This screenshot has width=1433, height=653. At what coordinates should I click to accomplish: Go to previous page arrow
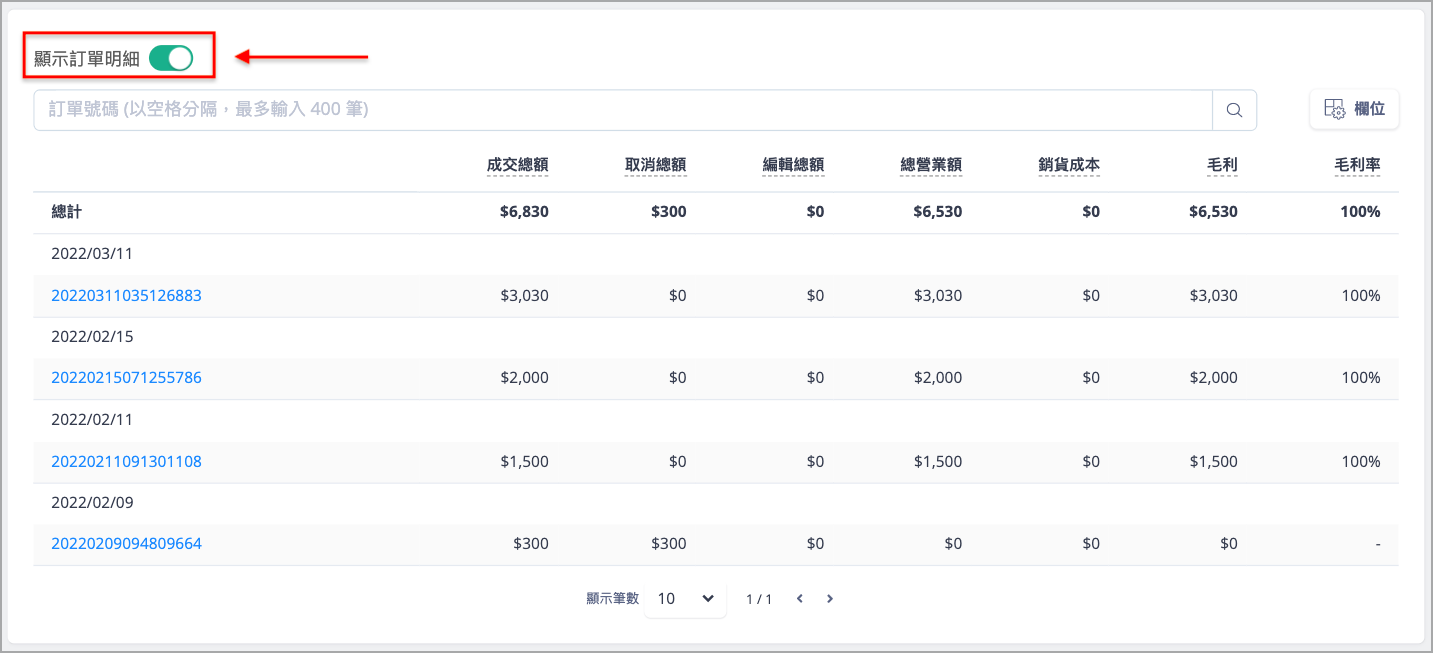tap(800, 599)
